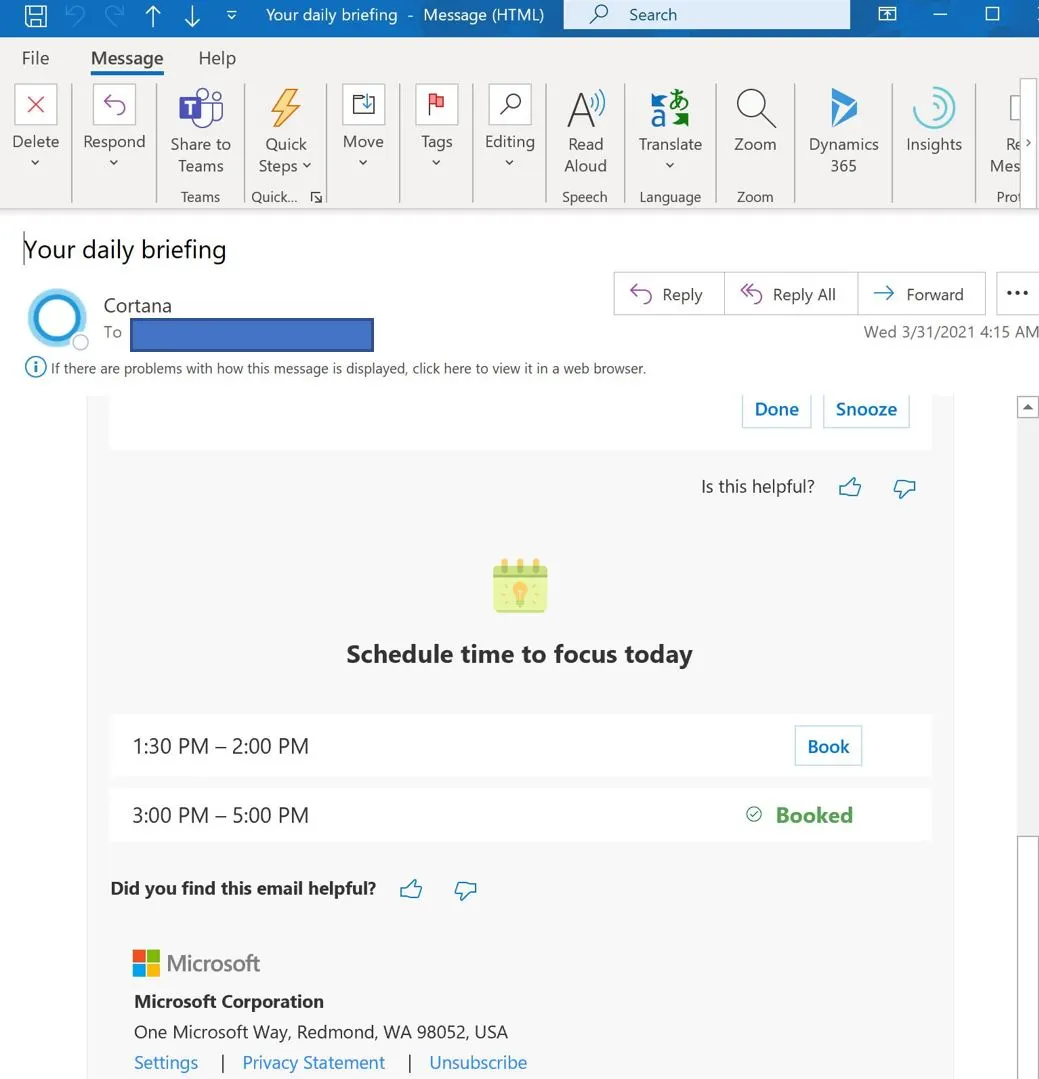Open the Privacy Statement link

314,1062
